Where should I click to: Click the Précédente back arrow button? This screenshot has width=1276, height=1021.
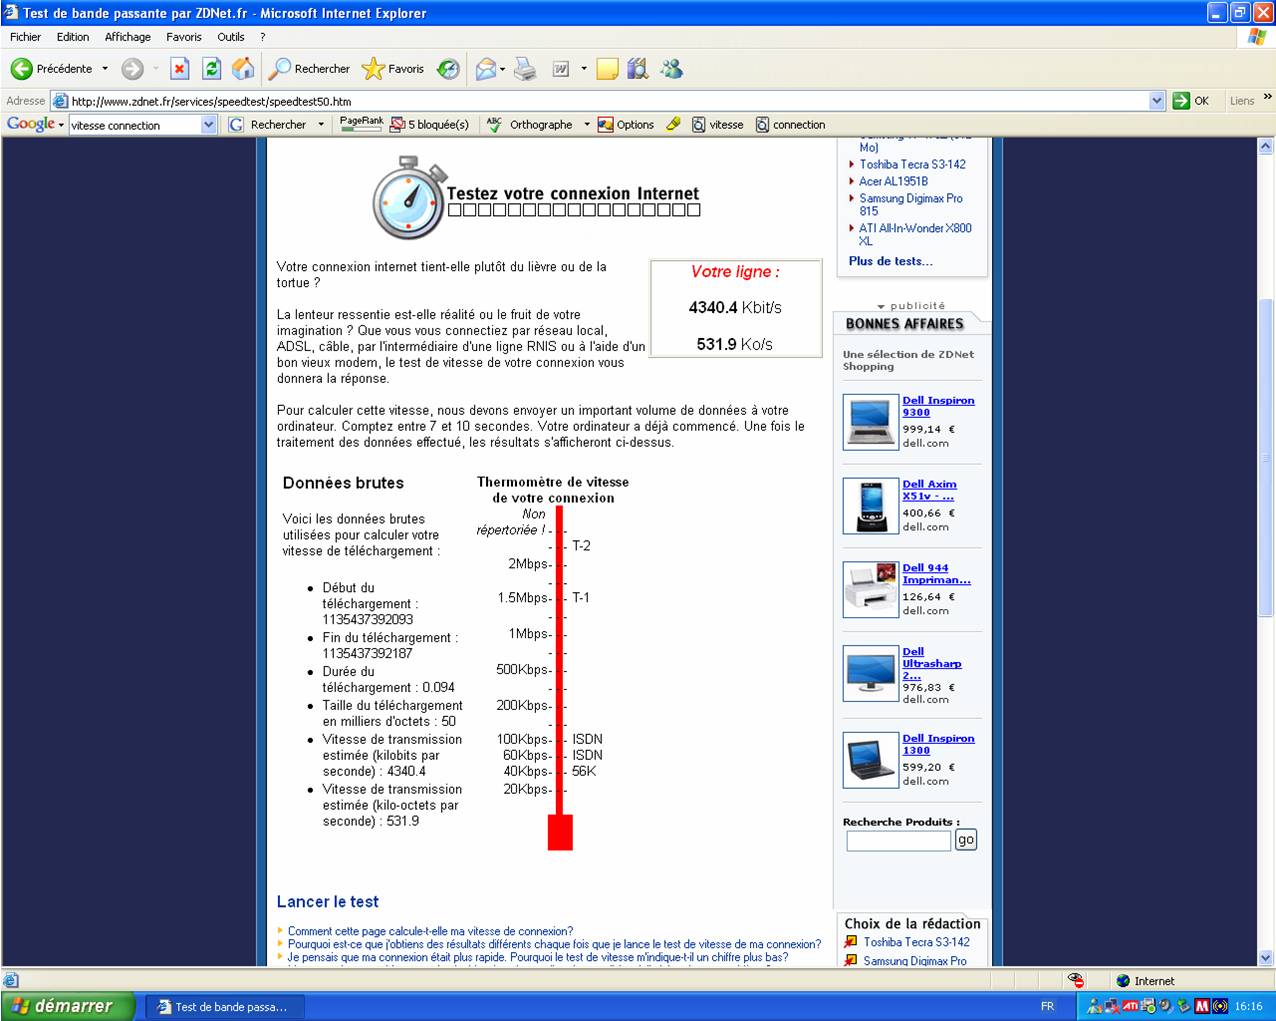pos(22,69)
